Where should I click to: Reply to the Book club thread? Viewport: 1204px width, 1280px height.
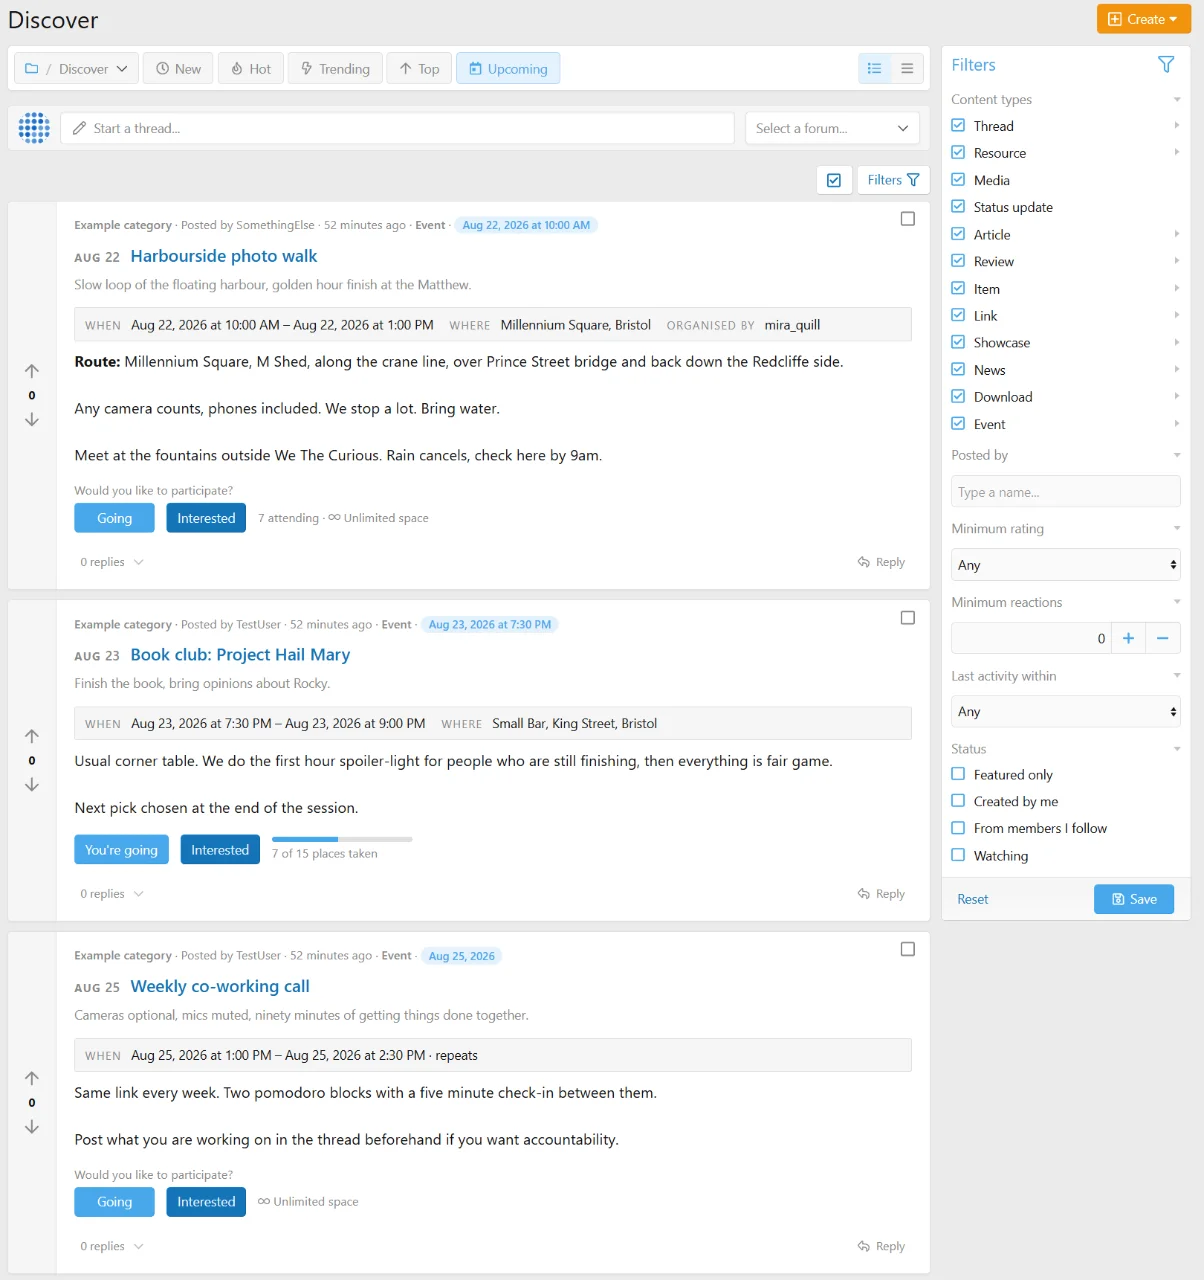pos(881,894)
